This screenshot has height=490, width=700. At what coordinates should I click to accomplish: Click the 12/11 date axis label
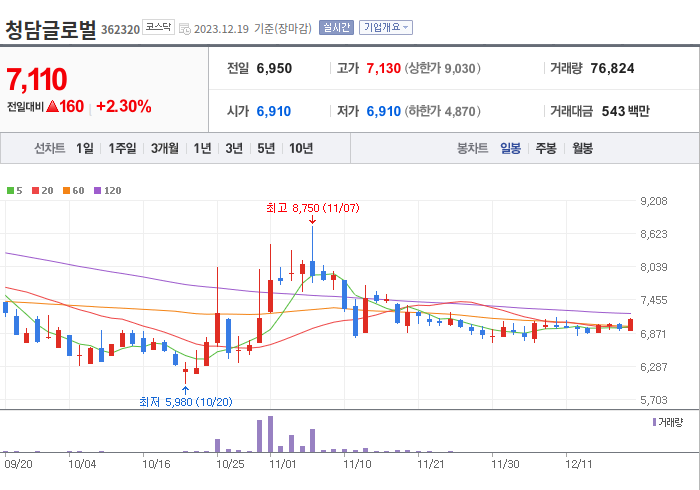click(579, 464)
